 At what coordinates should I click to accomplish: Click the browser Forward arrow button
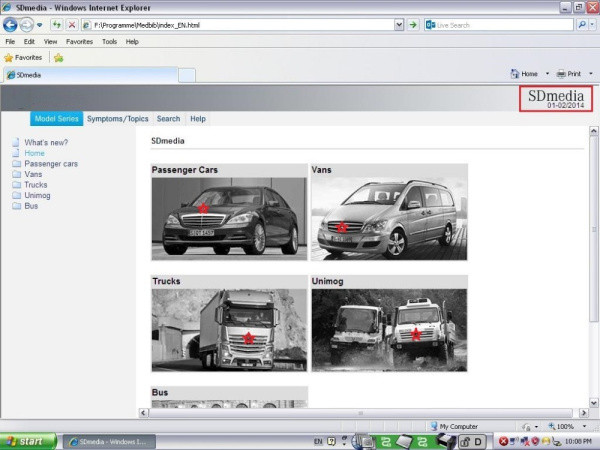26,25
